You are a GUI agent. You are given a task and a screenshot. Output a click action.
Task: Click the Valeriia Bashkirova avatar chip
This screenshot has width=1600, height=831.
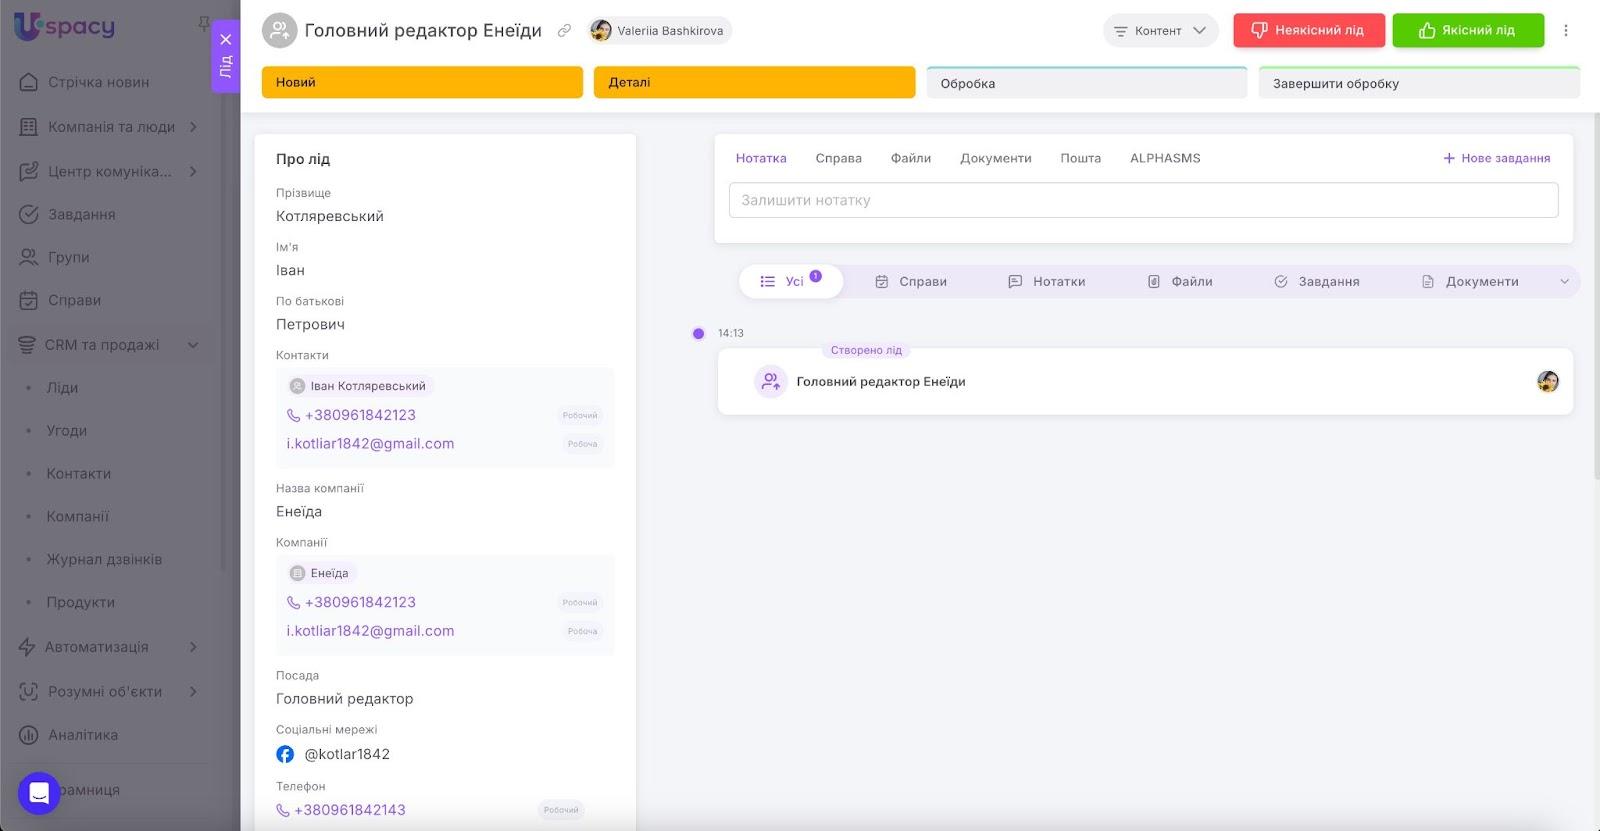660,31
